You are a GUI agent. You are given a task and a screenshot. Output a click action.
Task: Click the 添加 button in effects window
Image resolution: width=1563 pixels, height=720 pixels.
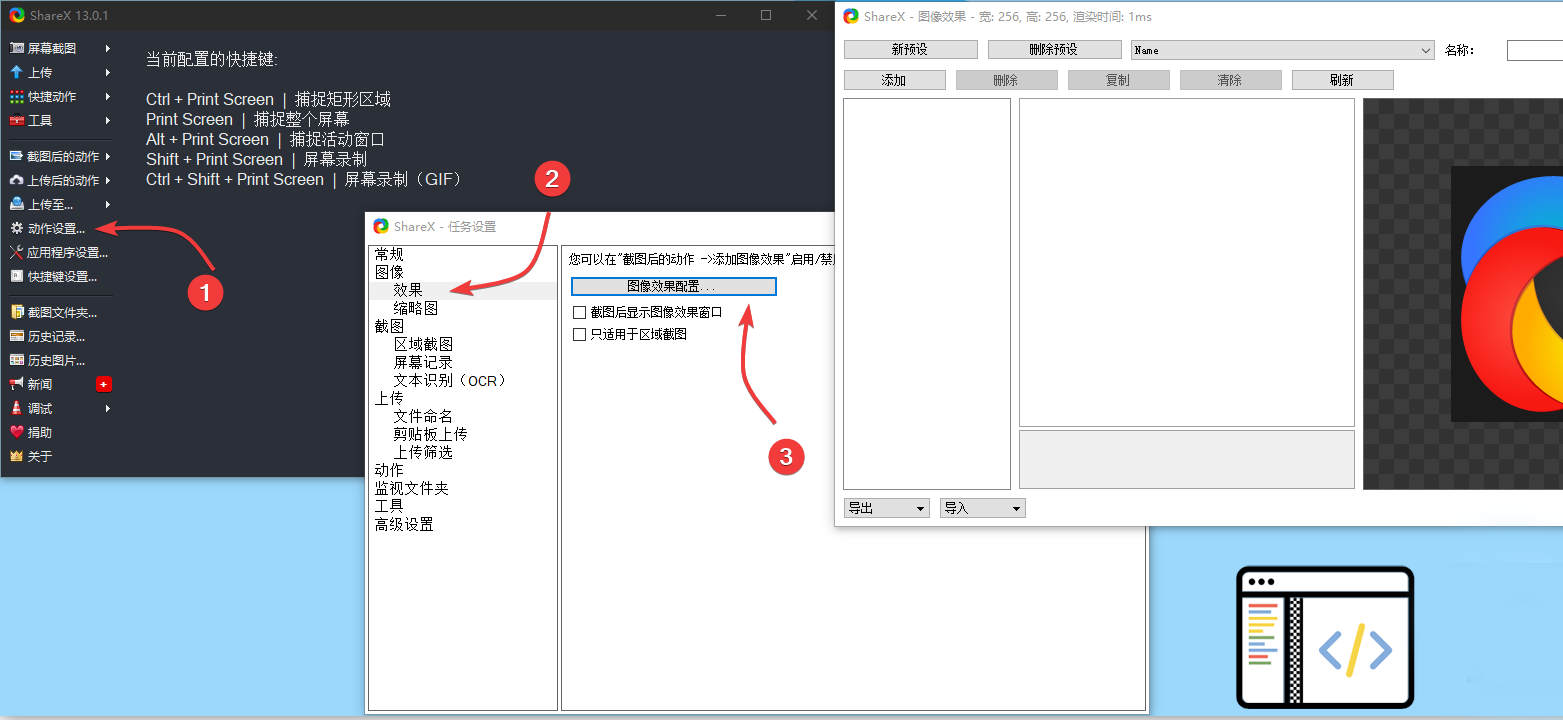coord(895,80)
